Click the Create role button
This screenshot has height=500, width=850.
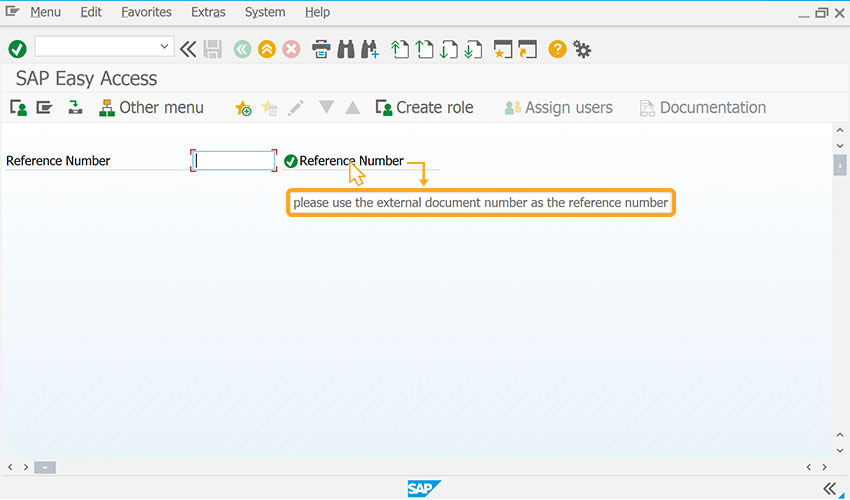(x=424, y=107)
